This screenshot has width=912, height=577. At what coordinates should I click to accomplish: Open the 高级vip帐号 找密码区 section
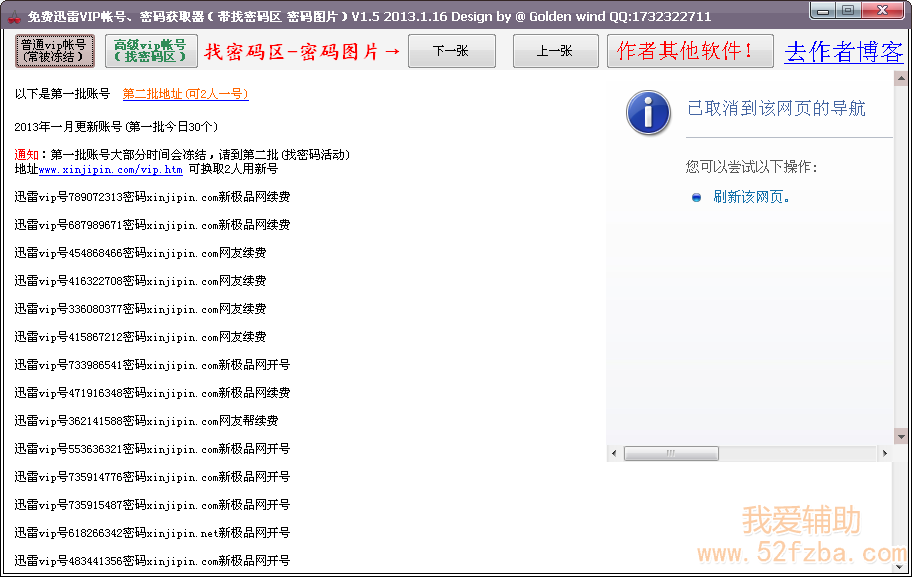pos(151,51)
